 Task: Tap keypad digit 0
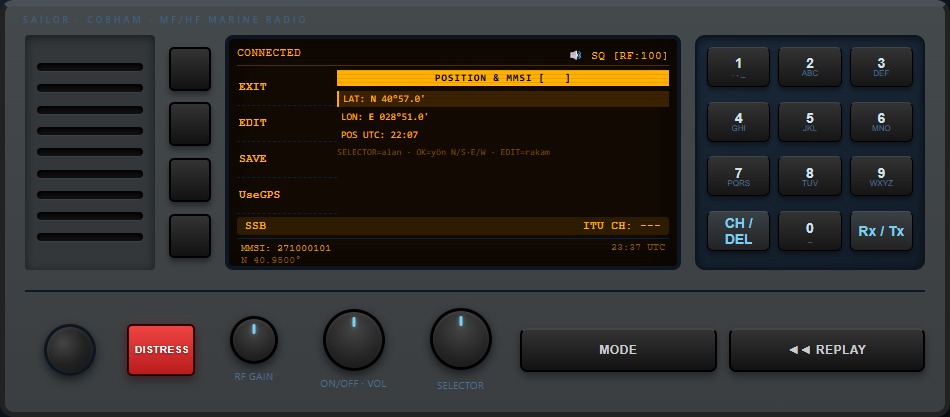coord(810,231)
